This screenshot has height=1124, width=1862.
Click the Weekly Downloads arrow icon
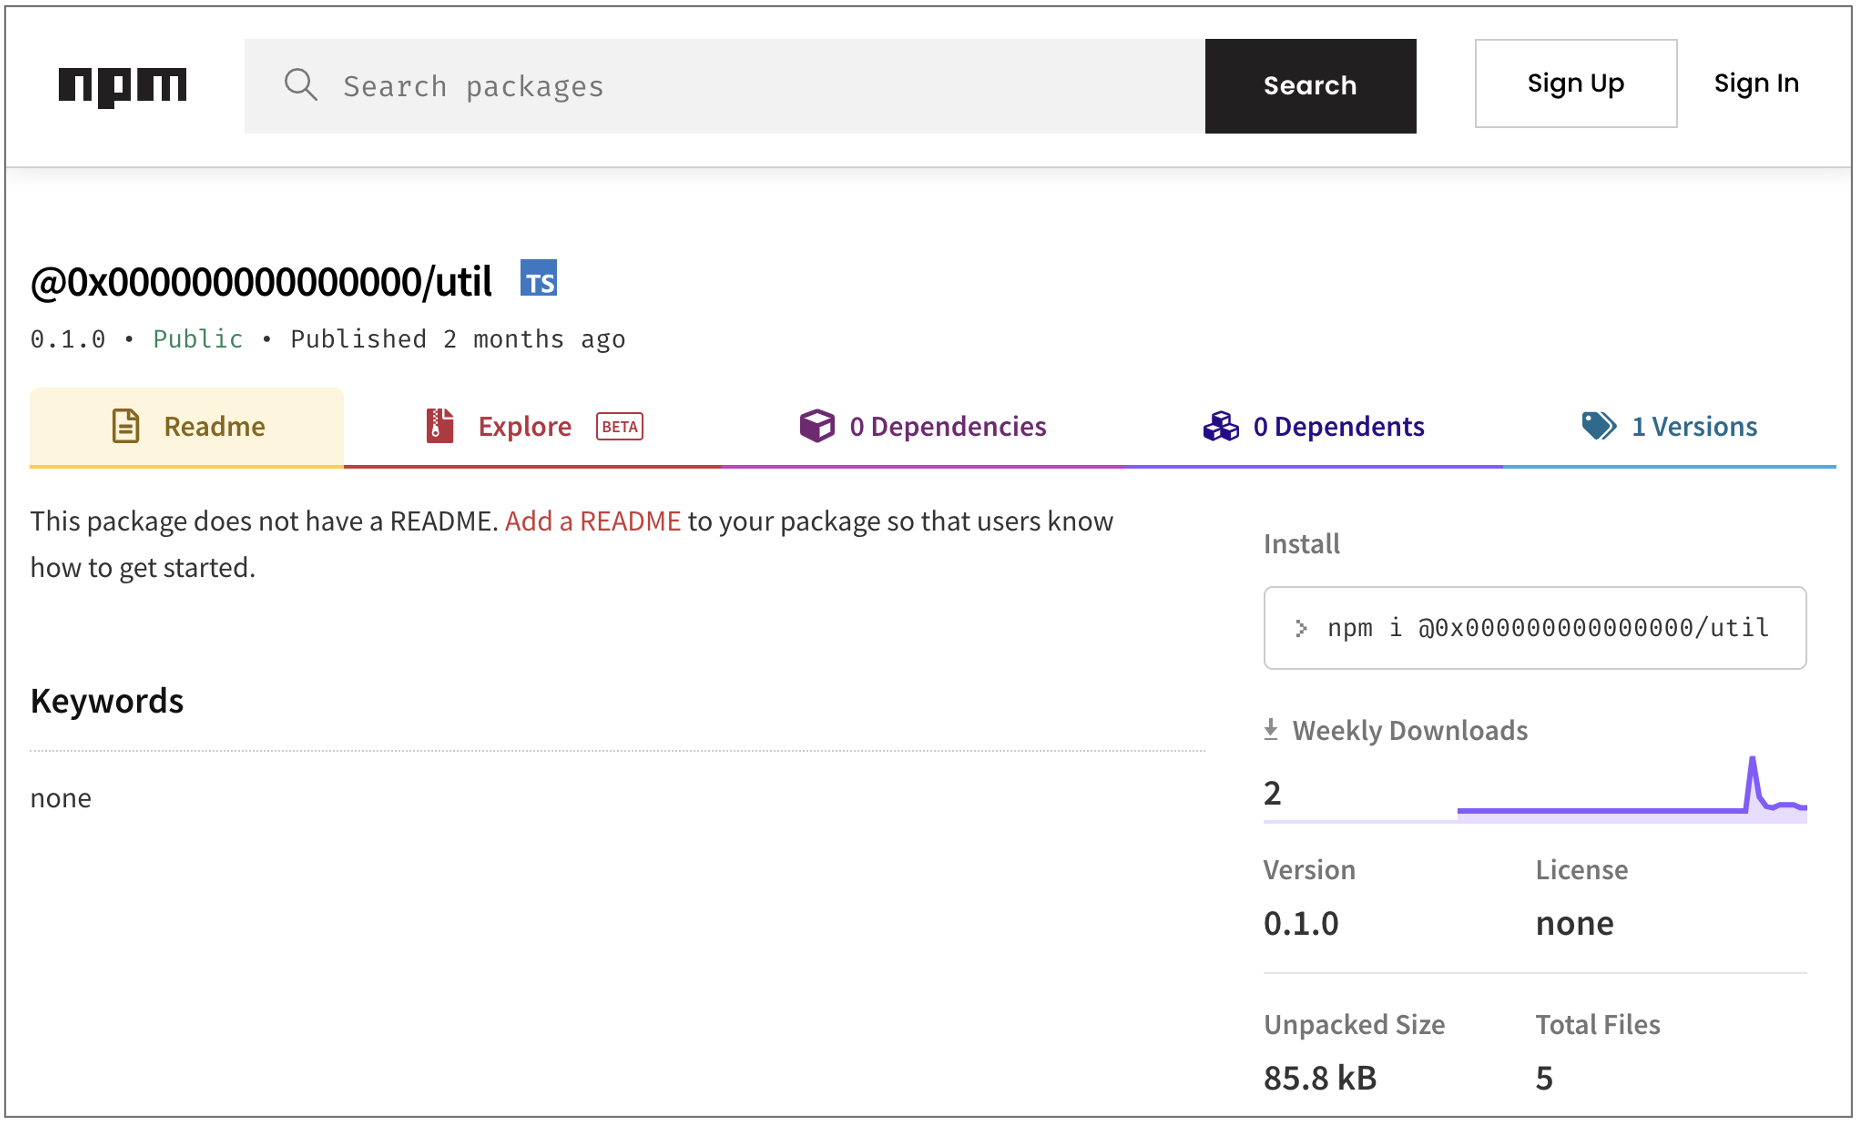[1270, 730]
